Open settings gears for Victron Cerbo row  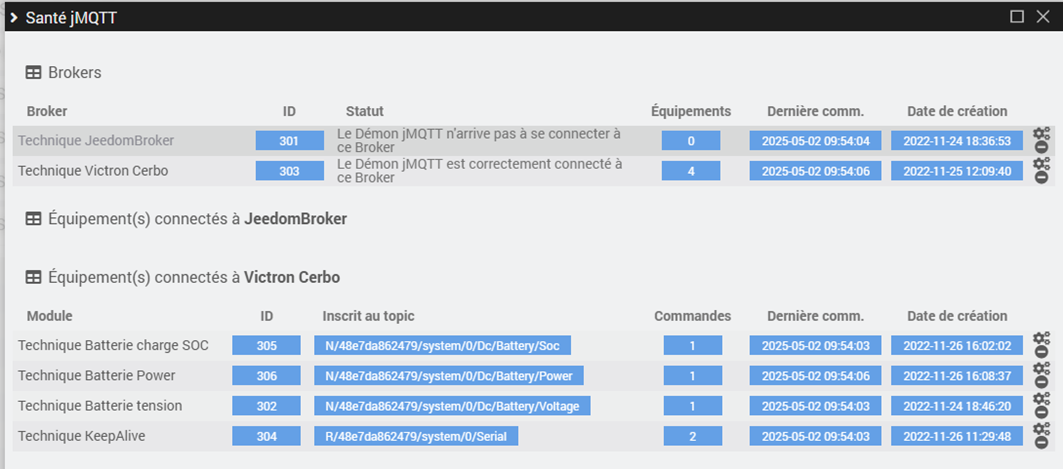click(x=1041, y=171)
